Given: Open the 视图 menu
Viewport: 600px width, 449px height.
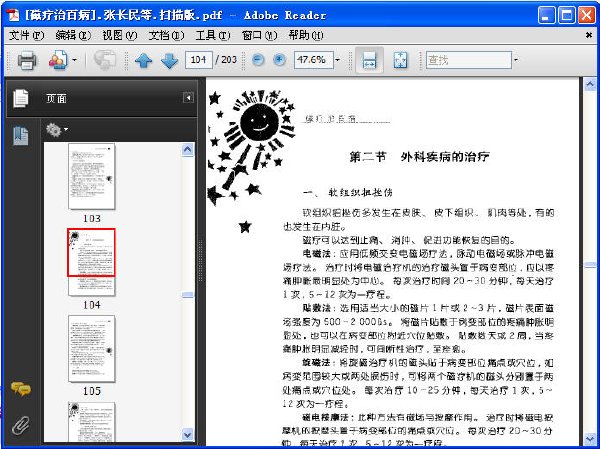Looking at the screenshot, I should (x=119, y=36).
